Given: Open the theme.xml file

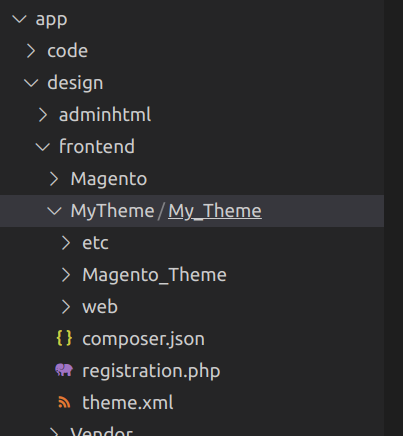Looking at the screenshot, I should click(x=128, y=402).
